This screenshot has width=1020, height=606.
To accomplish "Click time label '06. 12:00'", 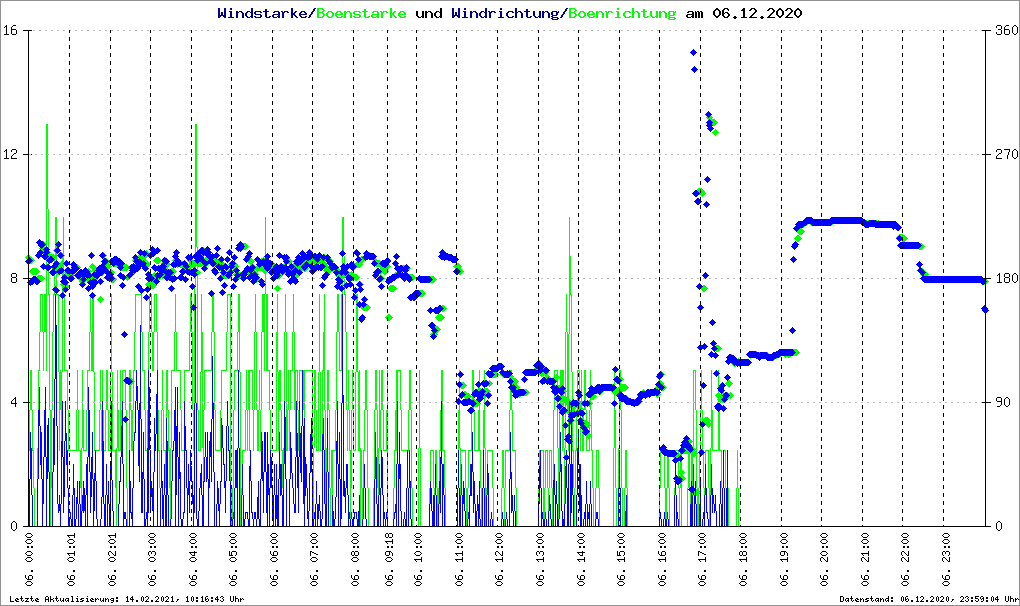I will [x=499, y=560].
